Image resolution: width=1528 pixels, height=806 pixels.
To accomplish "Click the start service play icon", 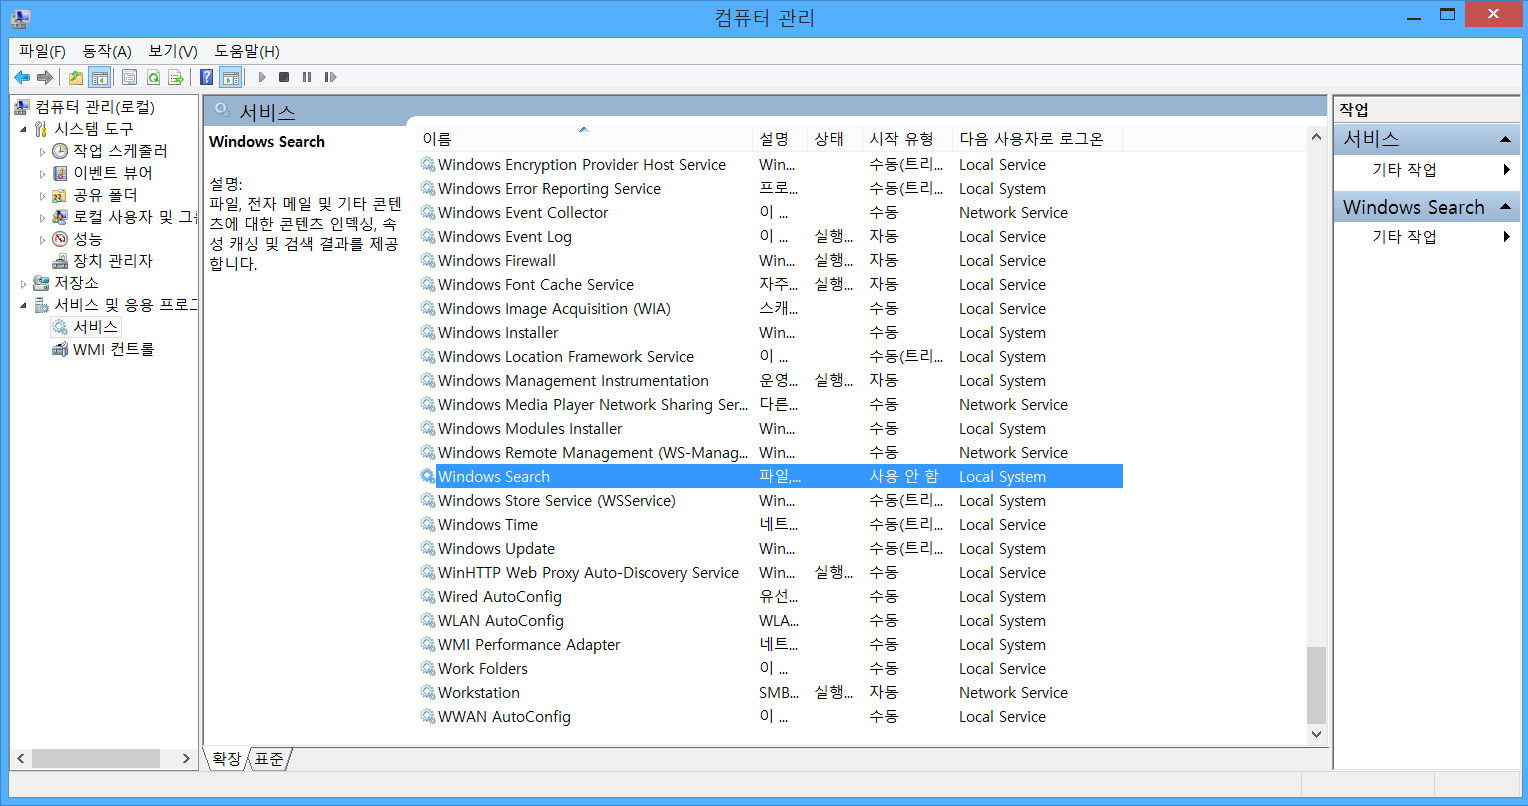I will point(262,77).
